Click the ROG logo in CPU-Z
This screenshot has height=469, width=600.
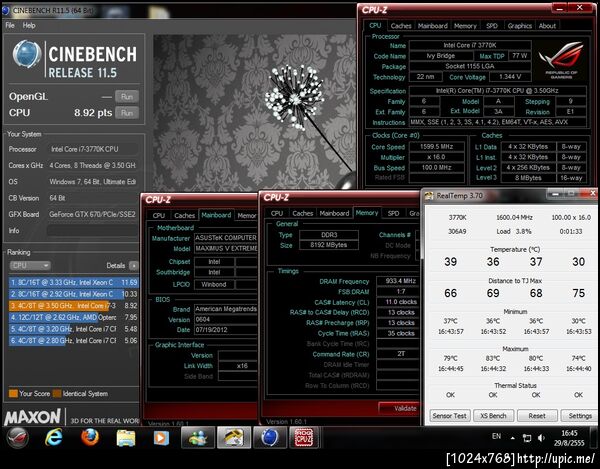tap(561, 60)
